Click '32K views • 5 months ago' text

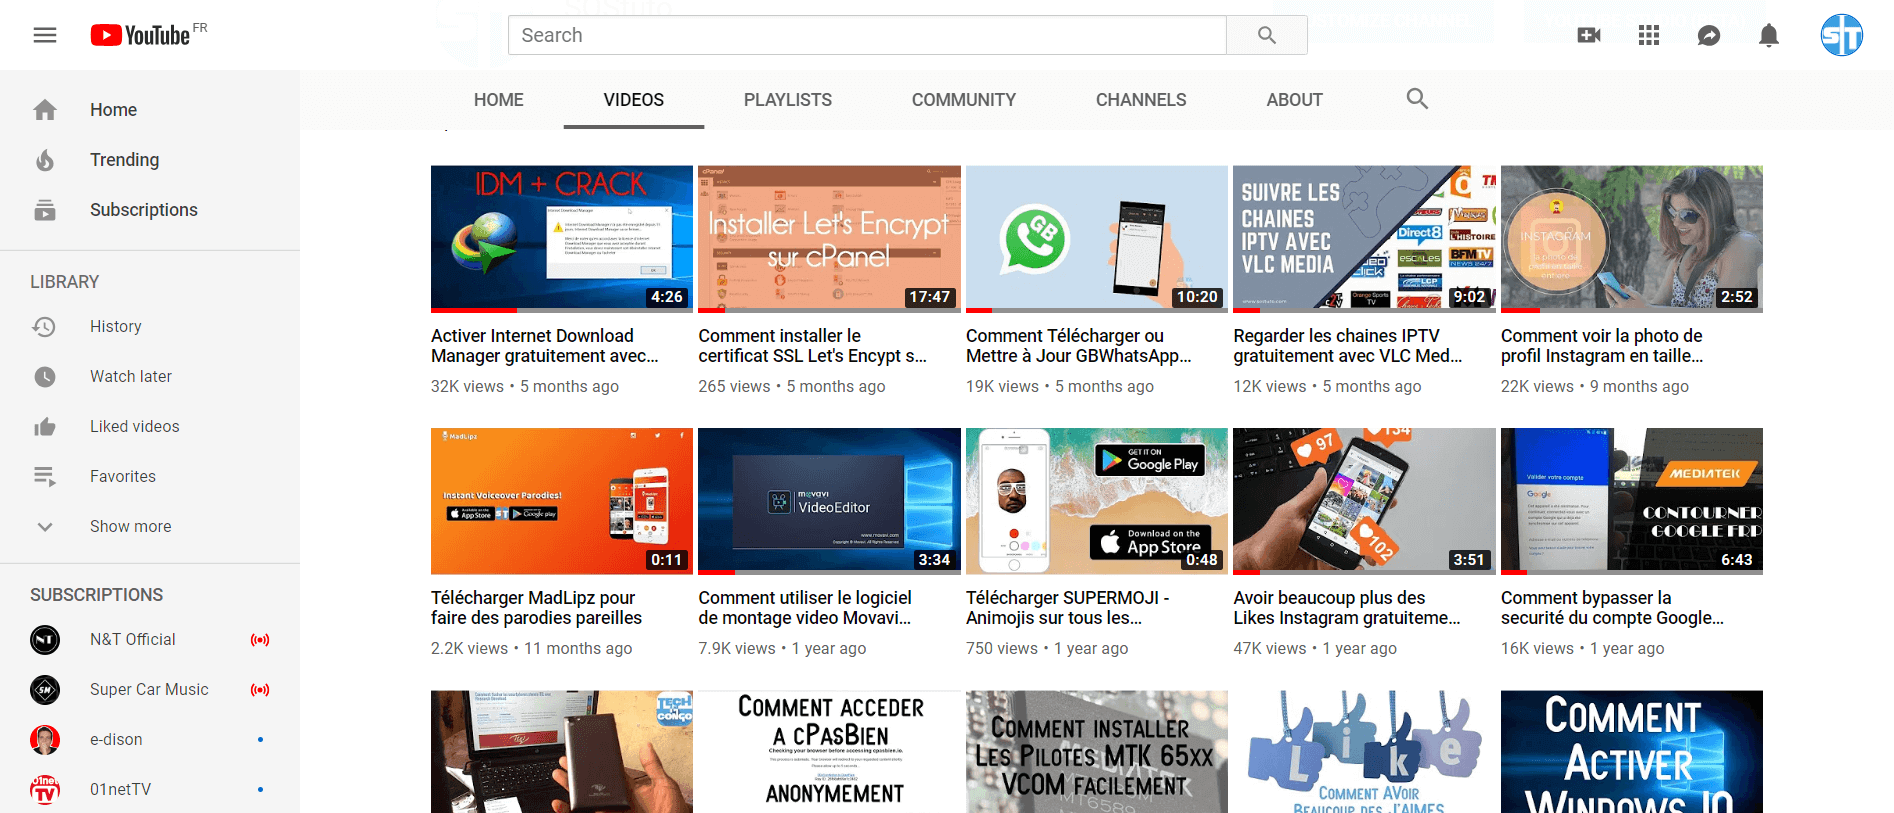[525, 386]
